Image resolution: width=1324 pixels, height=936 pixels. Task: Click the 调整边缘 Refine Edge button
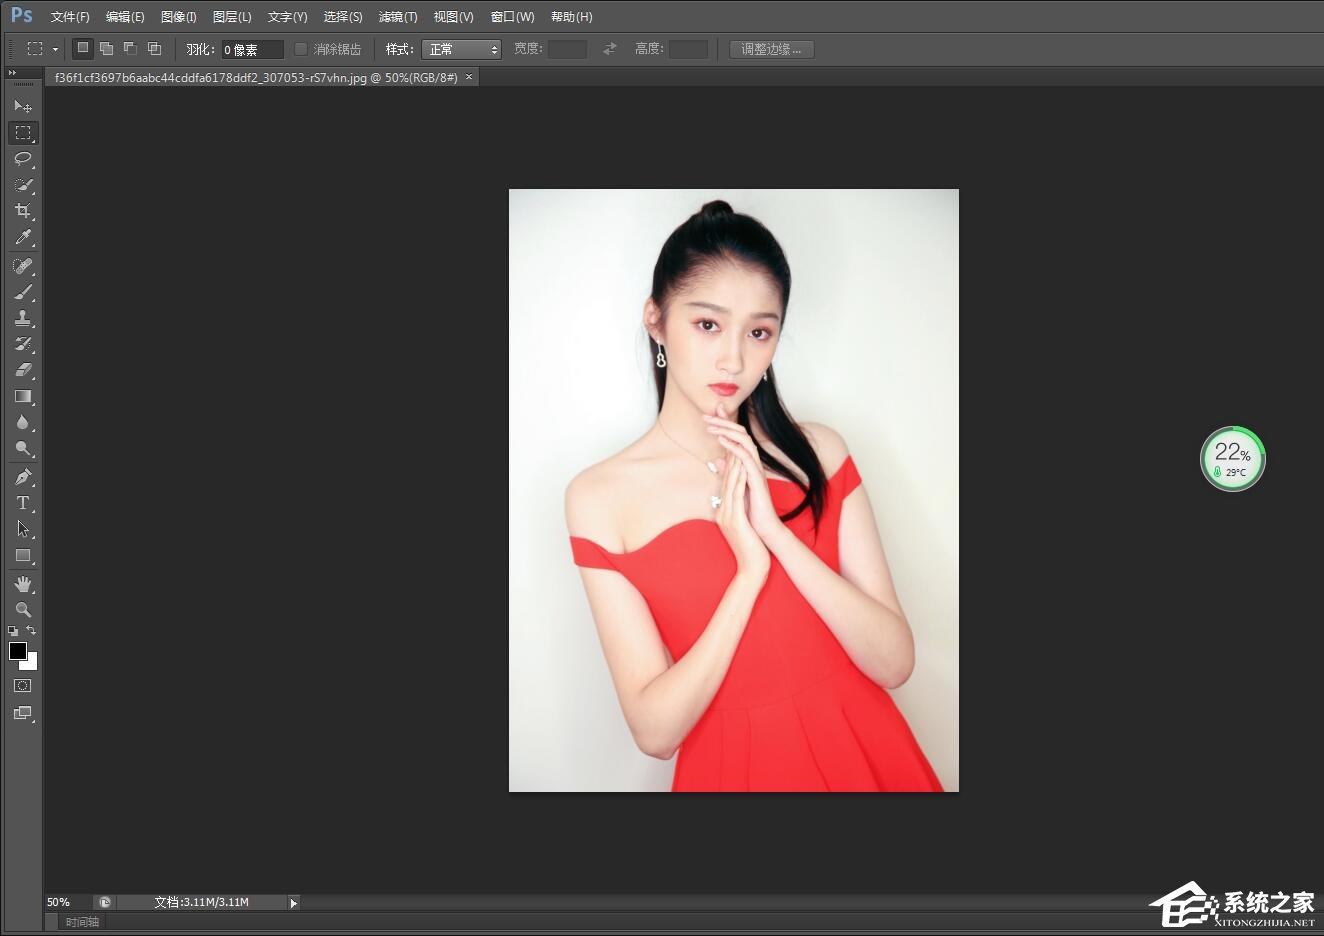pyautogui.click(x=770, y=48)
